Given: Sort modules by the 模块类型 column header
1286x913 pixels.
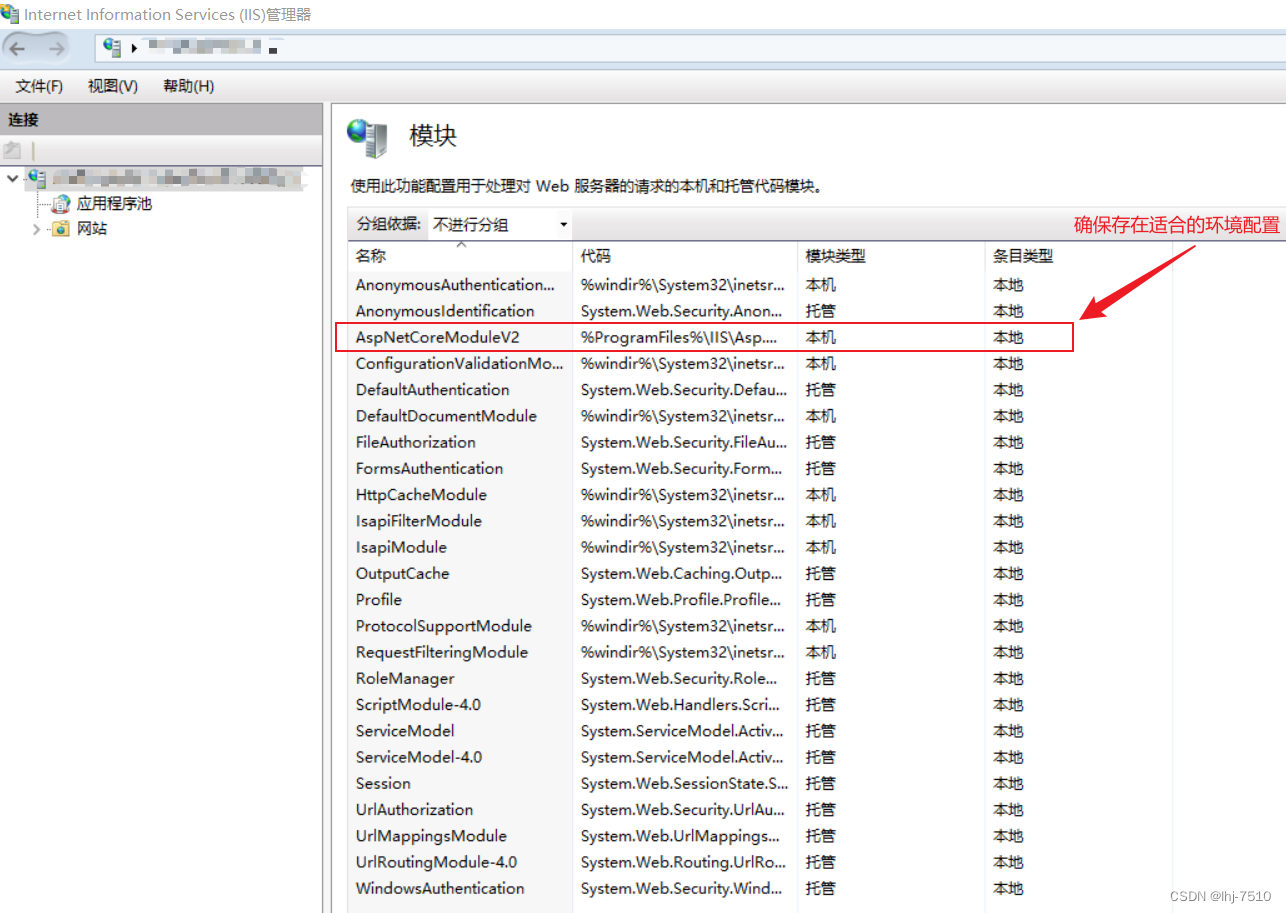Looking at the screenshot, I should click(x=888, y=256).
